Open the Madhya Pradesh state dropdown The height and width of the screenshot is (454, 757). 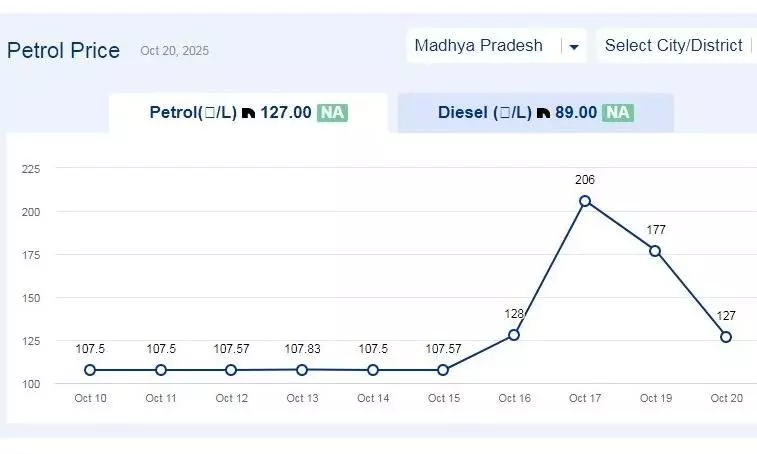tap(480, 46)
